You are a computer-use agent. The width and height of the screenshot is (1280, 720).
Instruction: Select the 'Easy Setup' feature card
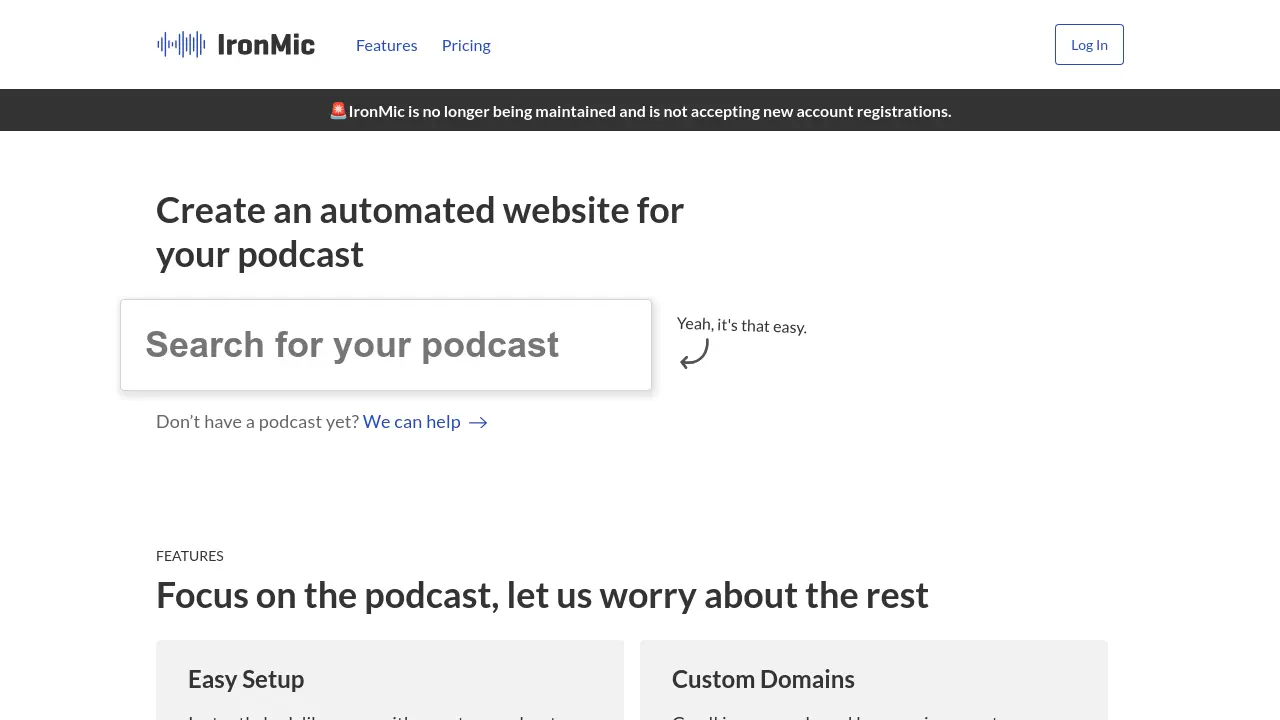coord(390,679)
